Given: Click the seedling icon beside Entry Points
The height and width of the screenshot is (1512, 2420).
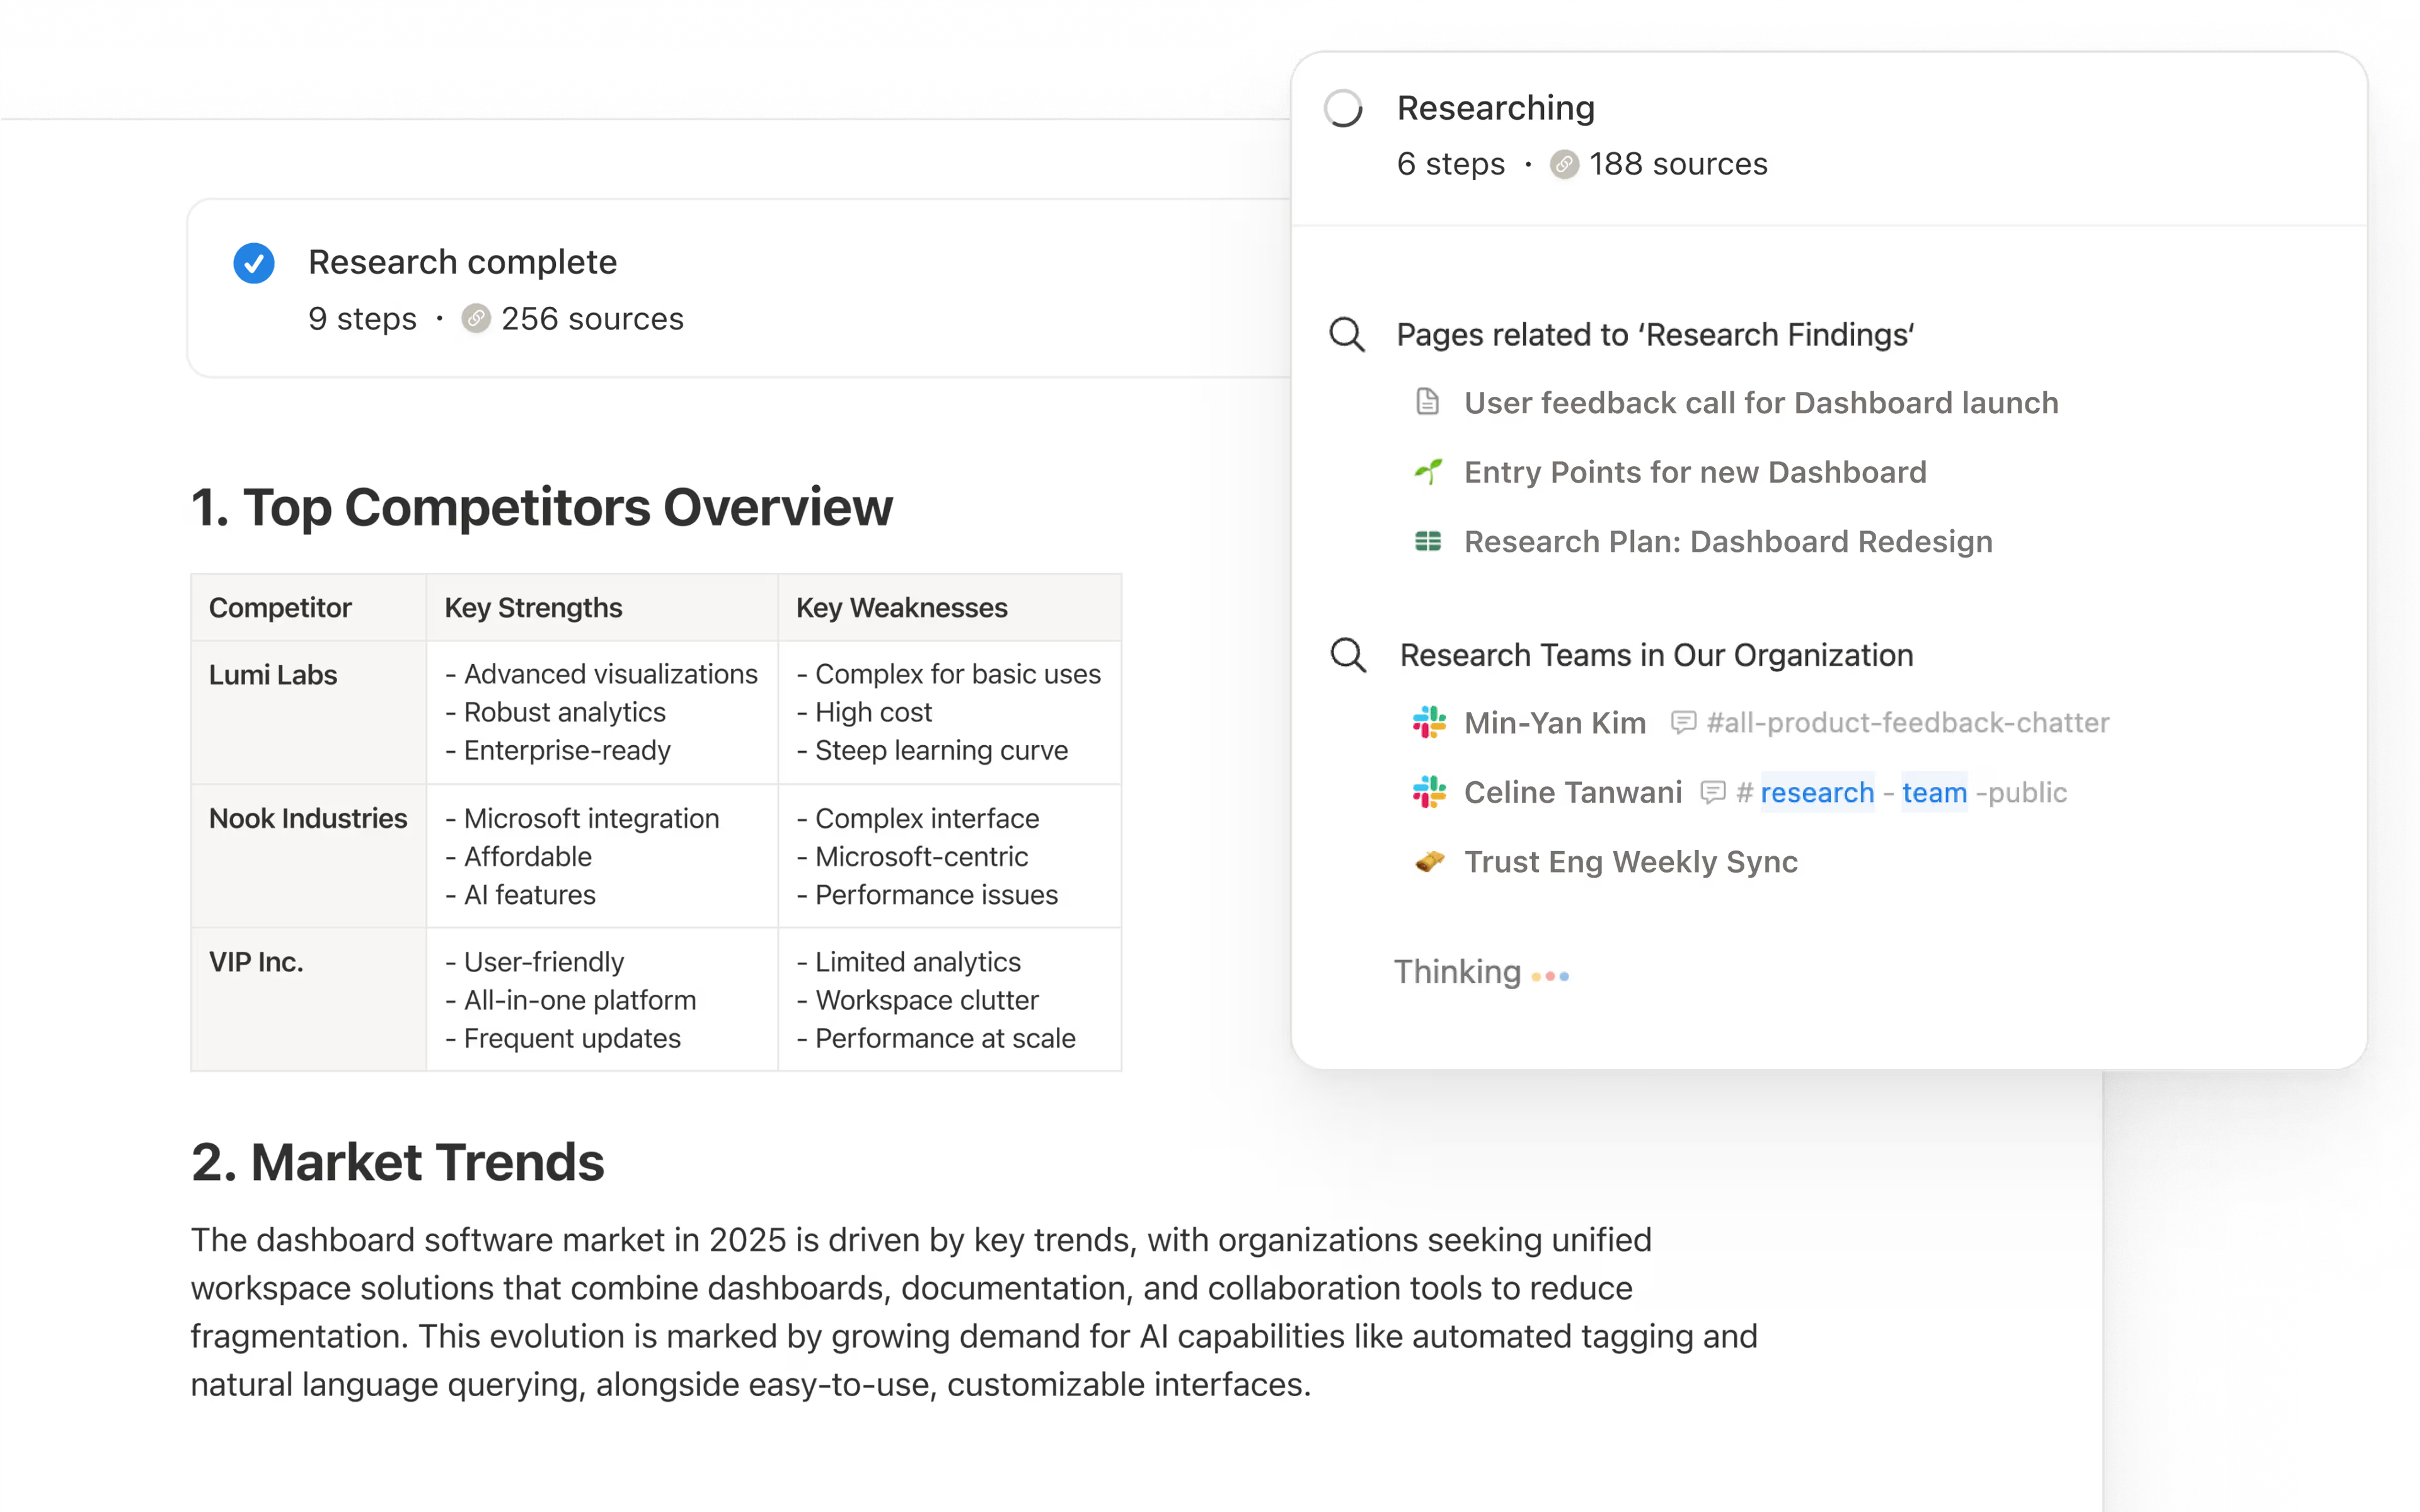Looking at the screenshot, I should pos(1428,471).
